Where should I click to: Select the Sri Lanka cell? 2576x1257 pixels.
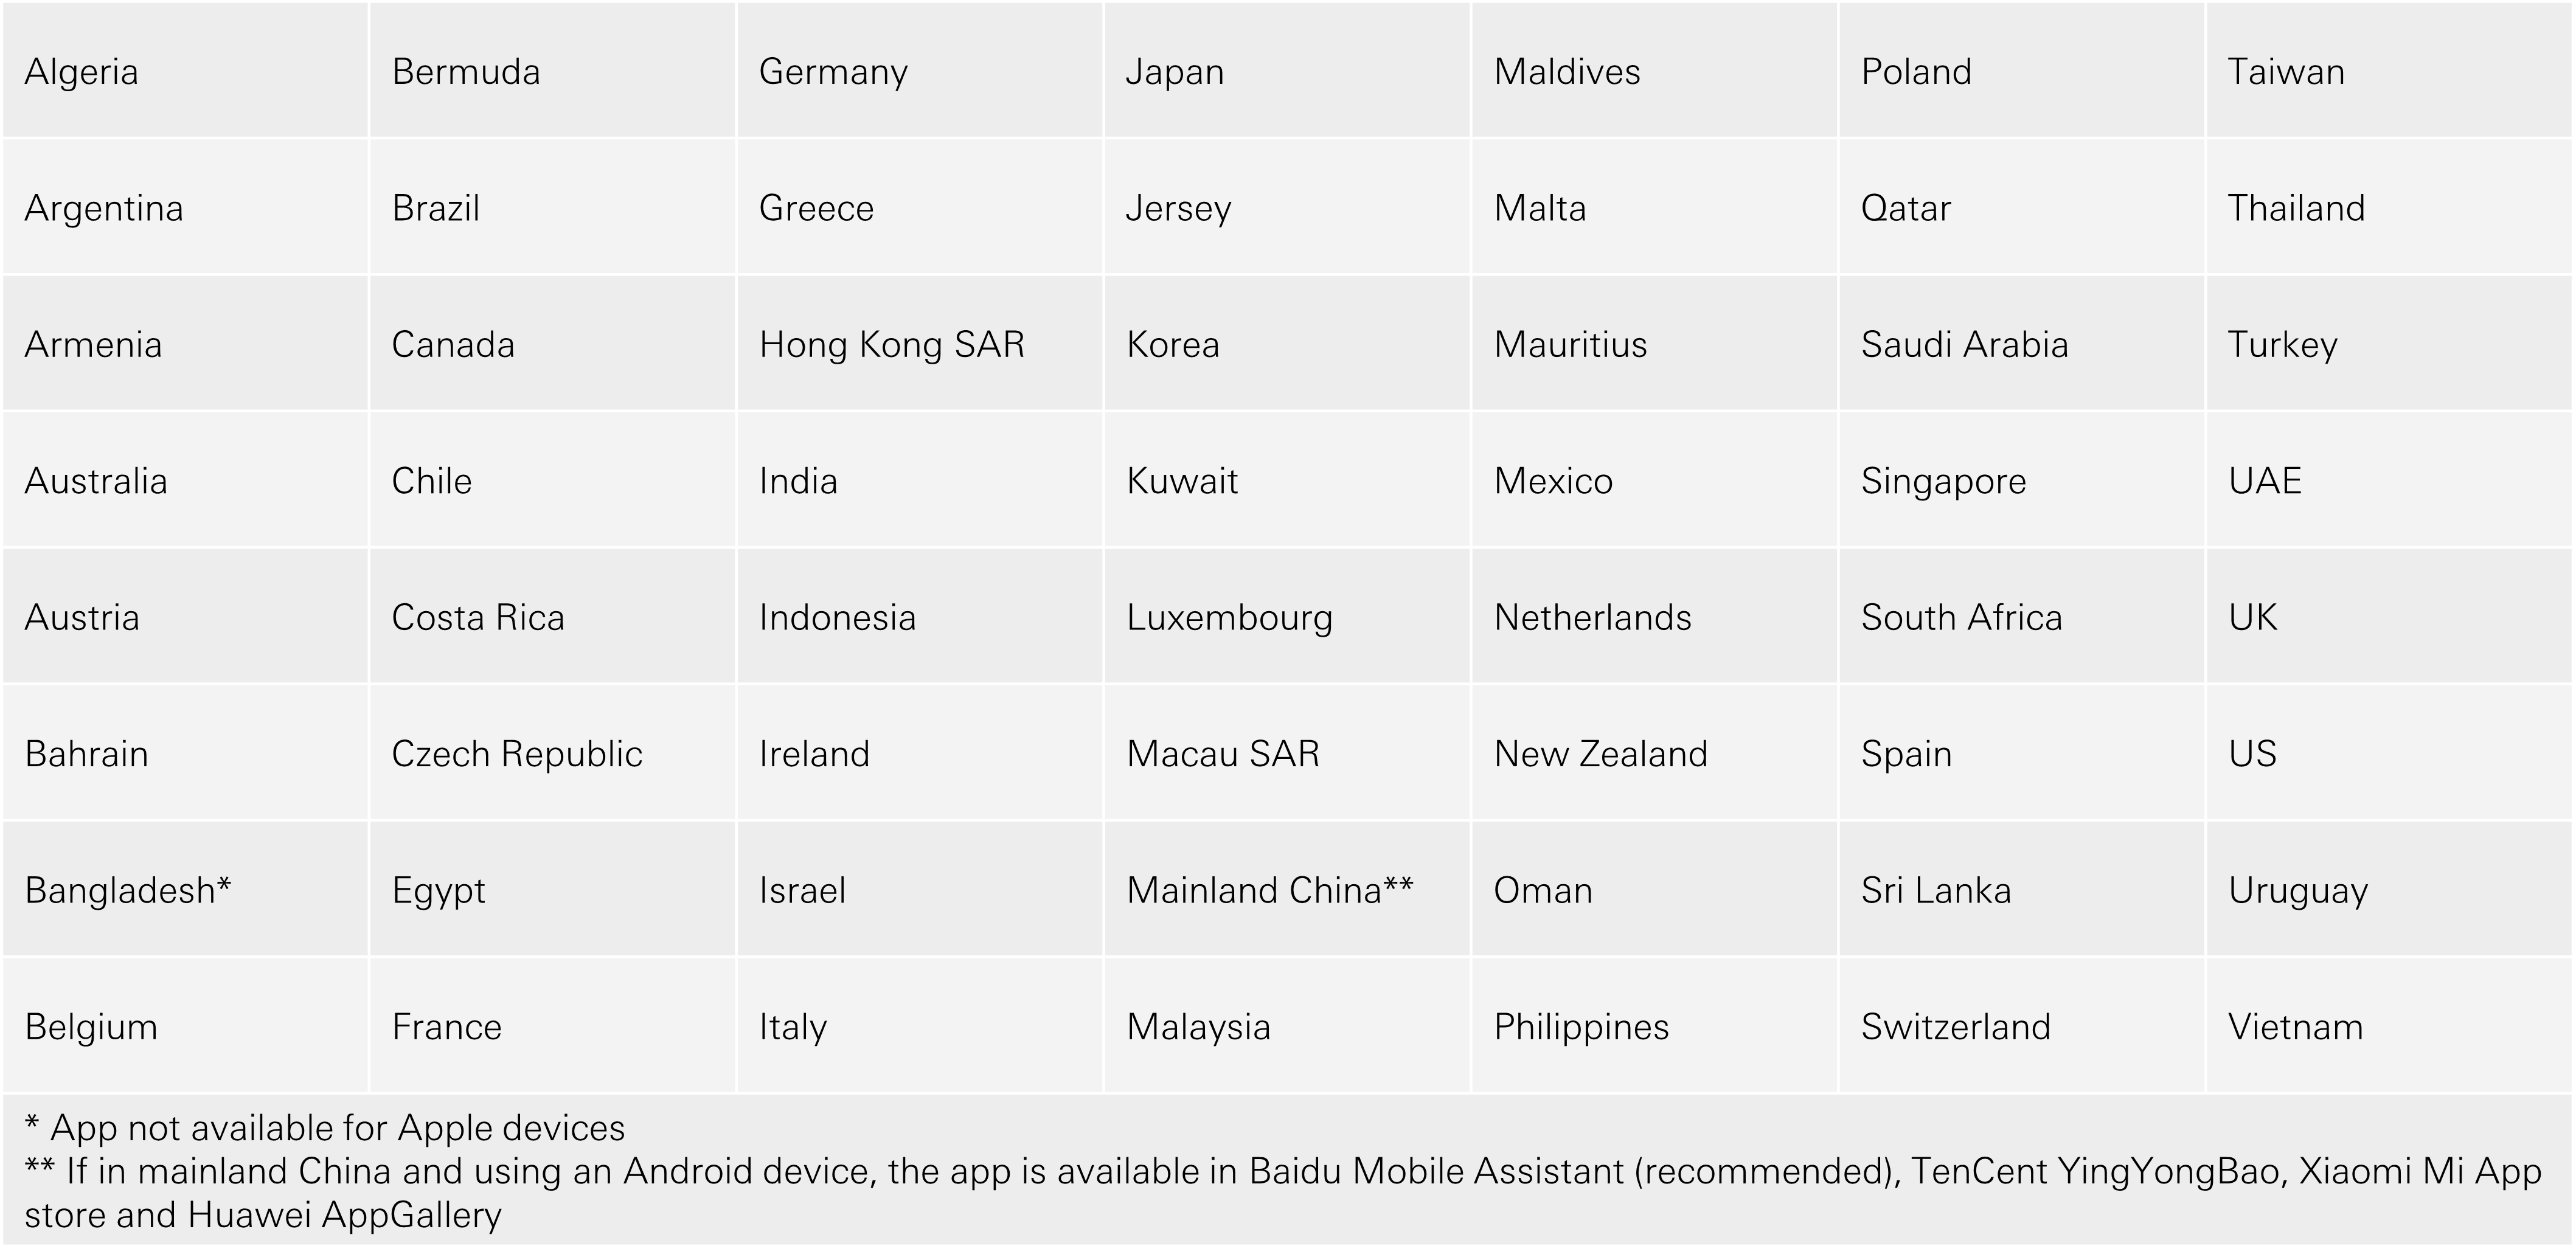point(2021,889)
